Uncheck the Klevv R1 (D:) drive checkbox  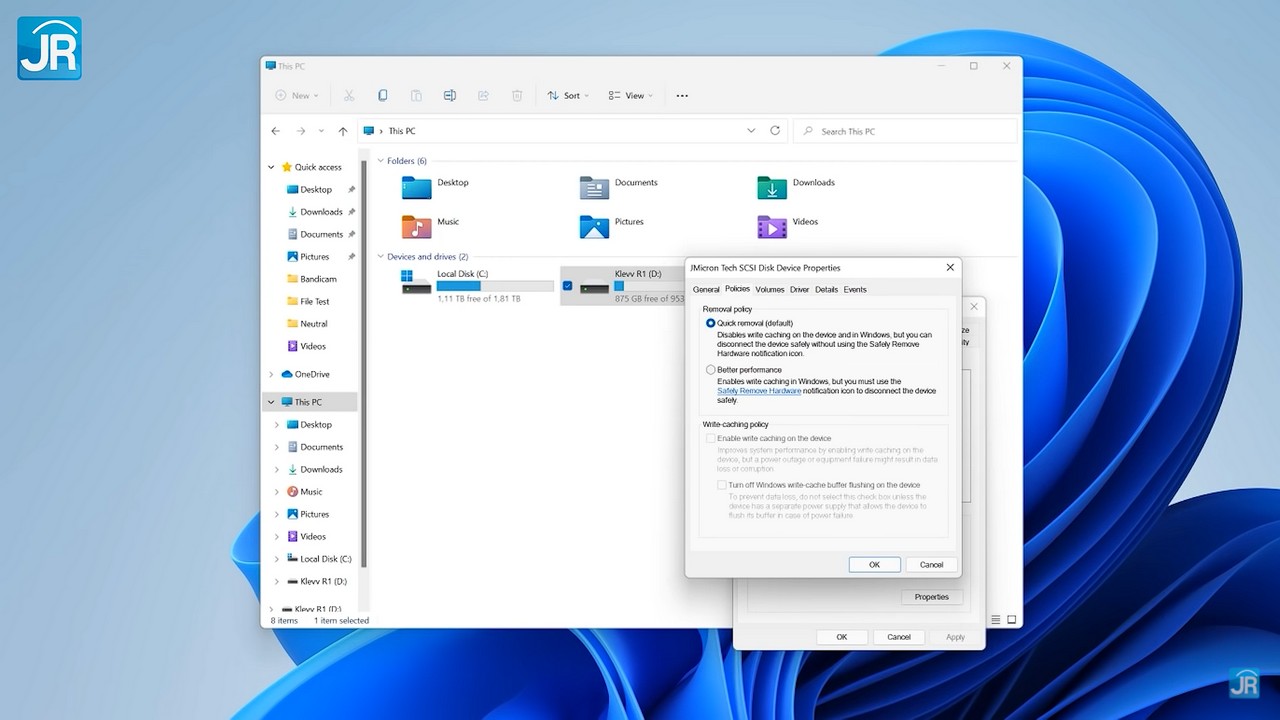pyautogui.click(x=568, y=286)
